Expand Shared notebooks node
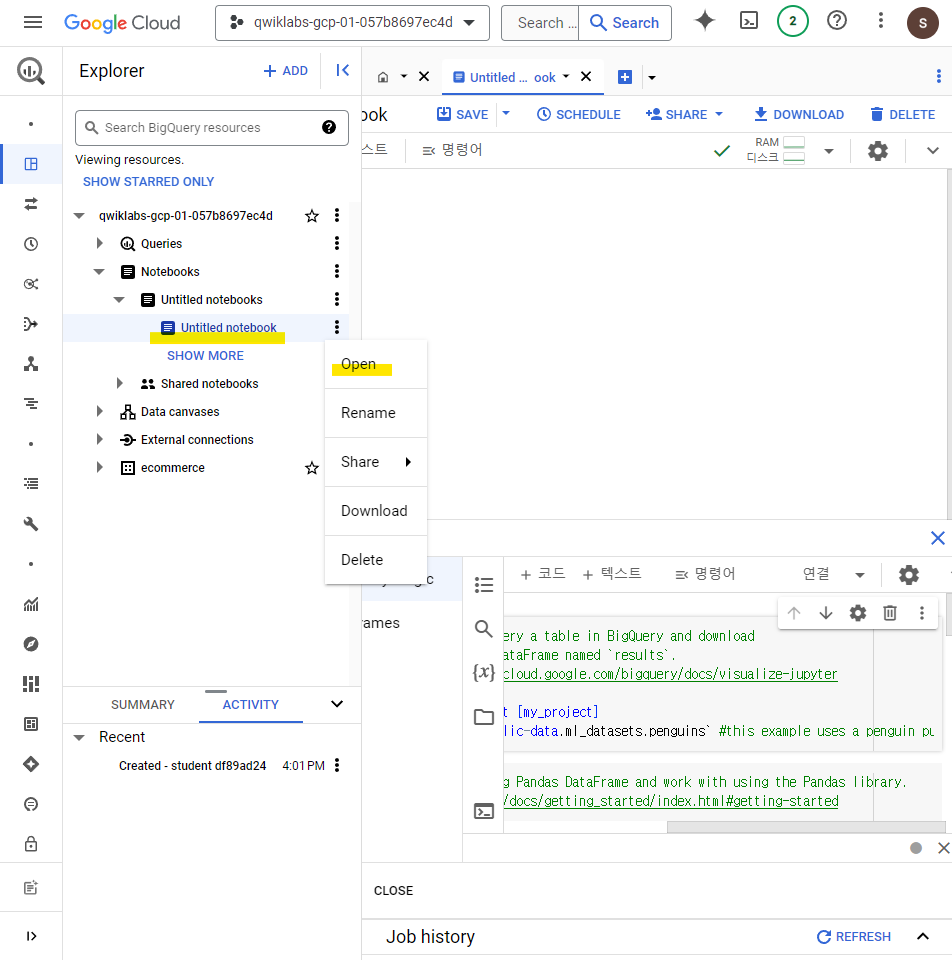Image resolution: width=952 pixels, height=960 pixels. pyautogui.click(x=120, y=384)
